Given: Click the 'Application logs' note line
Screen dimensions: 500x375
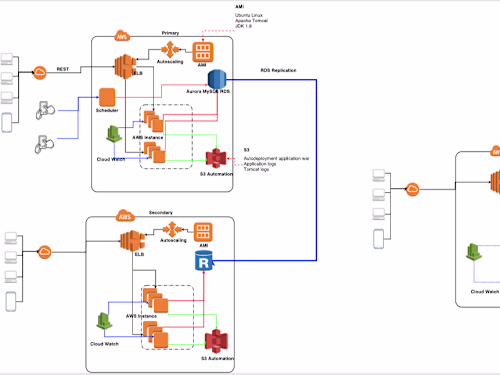Looking at the screenshot, I should (x=260, y=164).
